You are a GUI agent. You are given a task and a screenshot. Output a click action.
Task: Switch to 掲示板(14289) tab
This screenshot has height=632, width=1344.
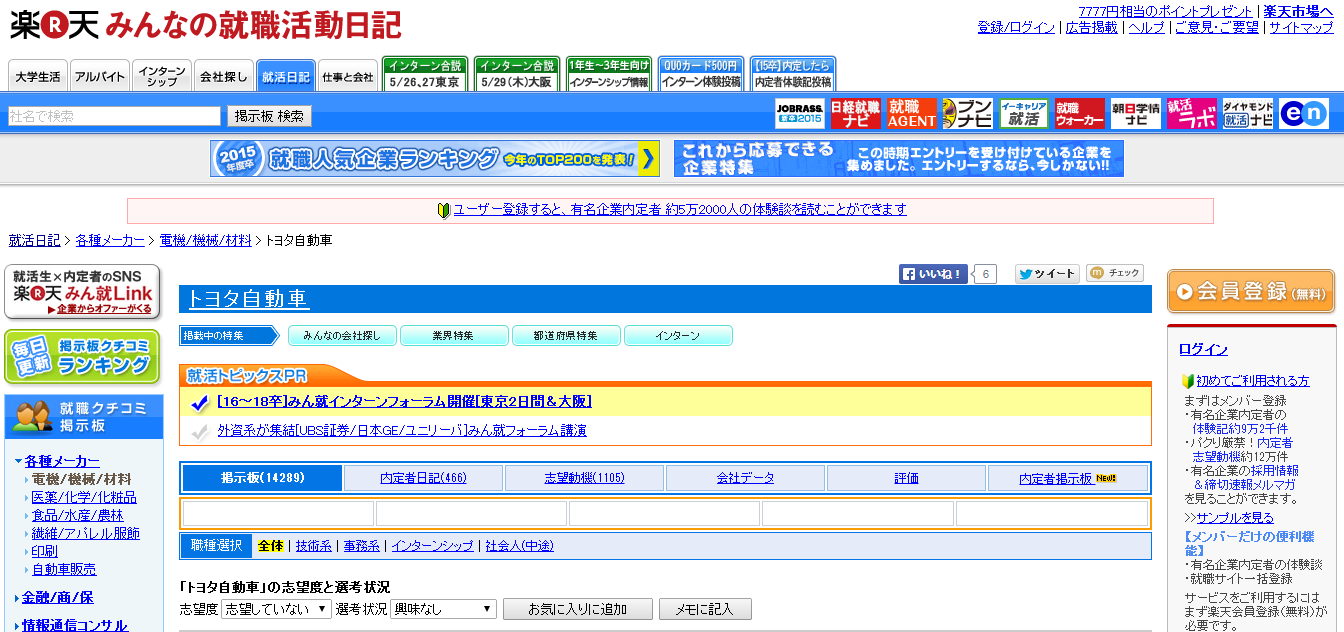tap(263, 478)
